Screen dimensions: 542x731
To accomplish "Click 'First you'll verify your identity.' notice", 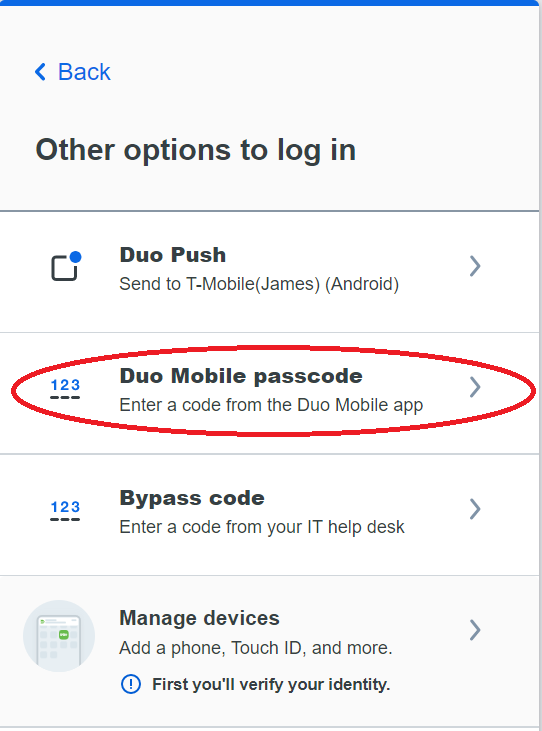I will click(x=271, y=684).
